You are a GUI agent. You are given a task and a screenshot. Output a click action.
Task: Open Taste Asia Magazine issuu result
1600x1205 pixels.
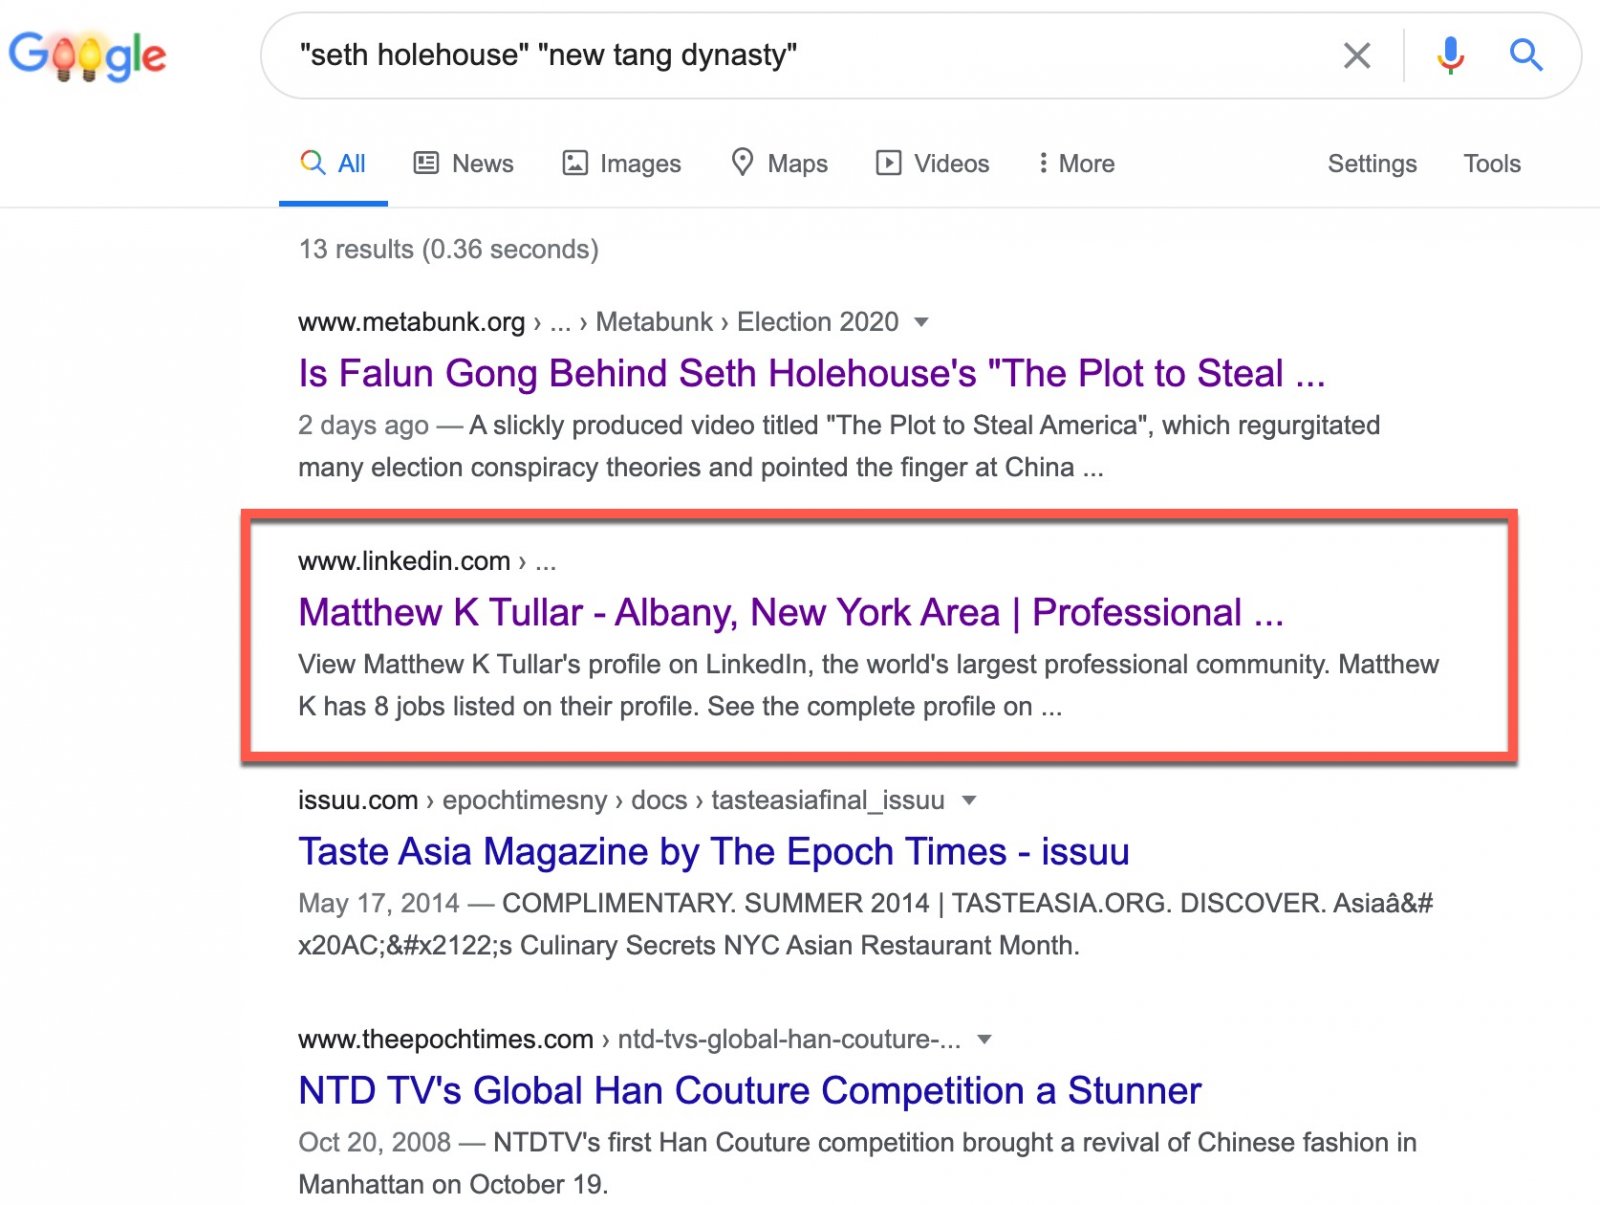713,851
